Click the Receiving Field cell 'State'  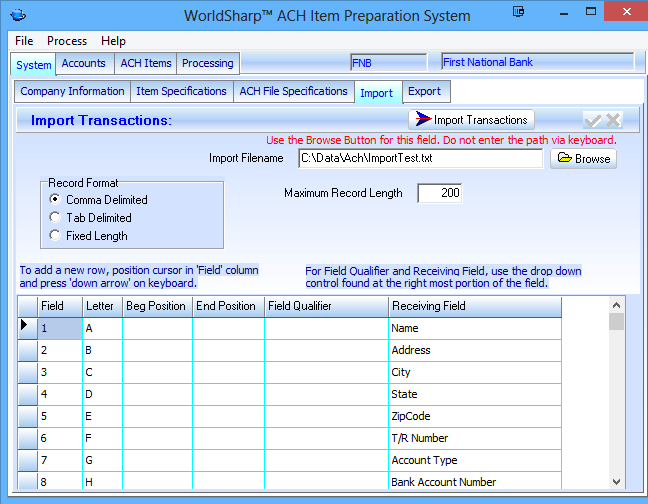coord(475,394)
